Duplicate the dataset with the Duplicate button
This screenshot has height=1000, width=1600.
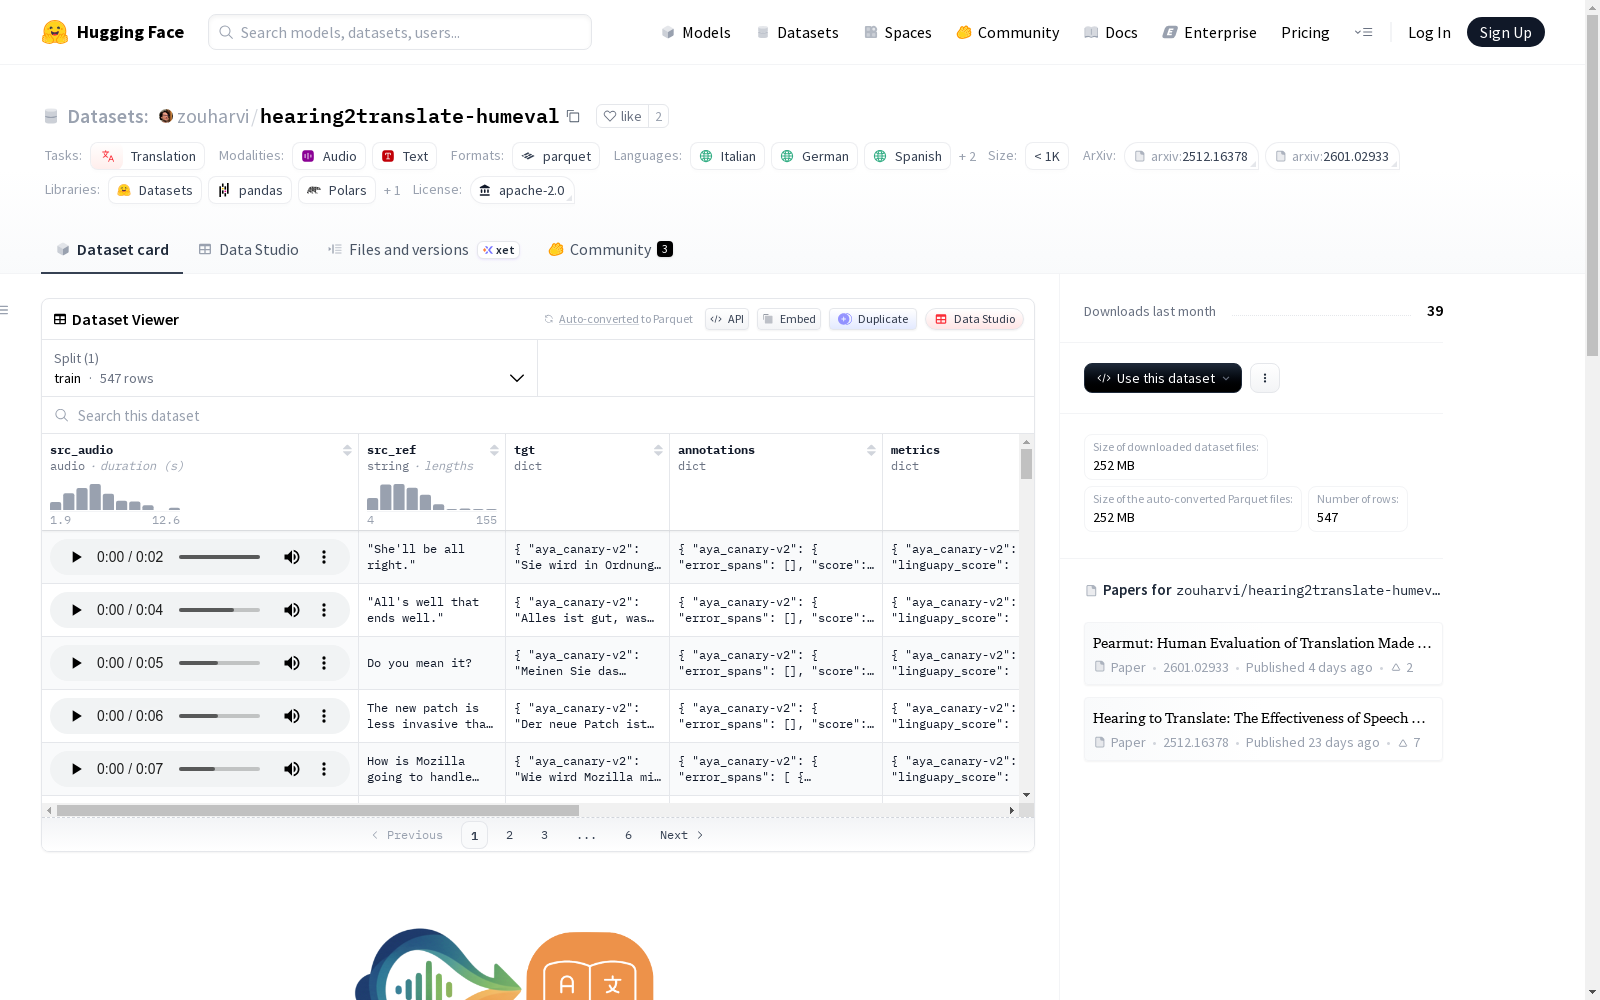pos(873,319)
